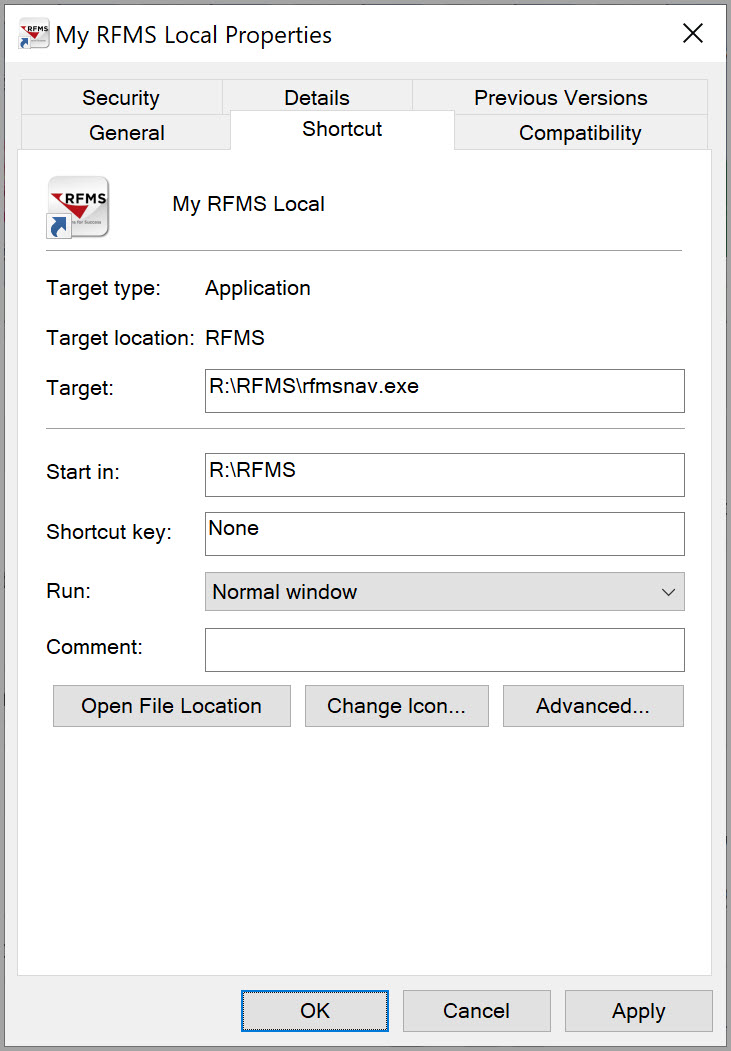Click the Start in label
Screen dimensions: 731x1051
(x=83, y=472)
